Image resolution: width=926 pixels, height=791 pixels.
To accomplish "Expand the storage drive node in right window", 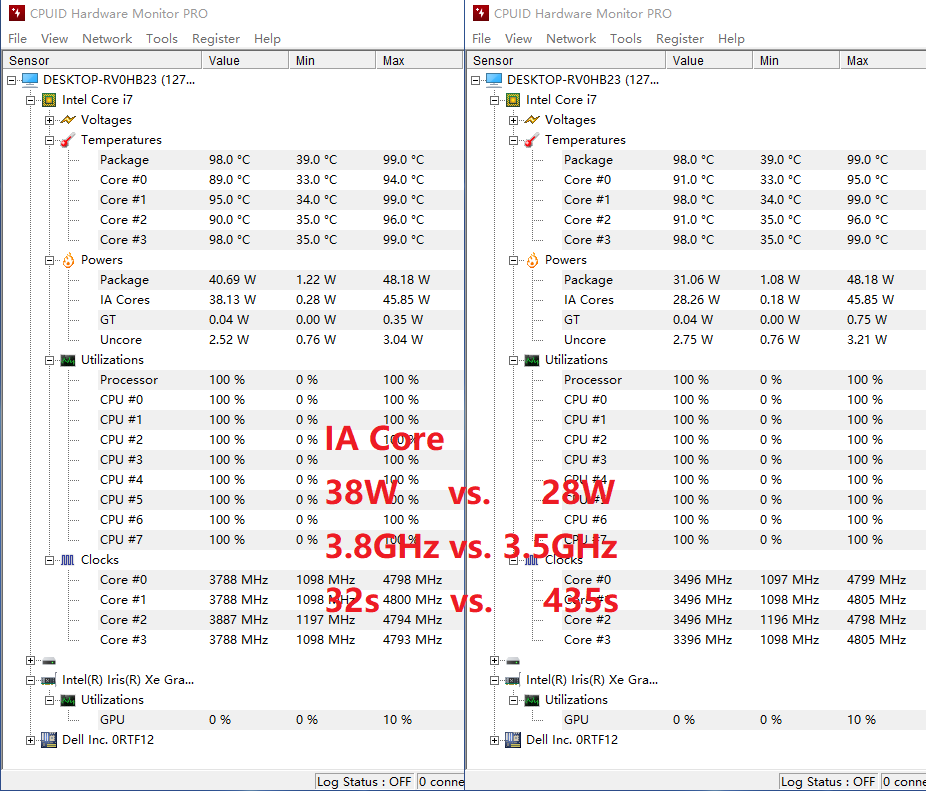I will (494, 660).
